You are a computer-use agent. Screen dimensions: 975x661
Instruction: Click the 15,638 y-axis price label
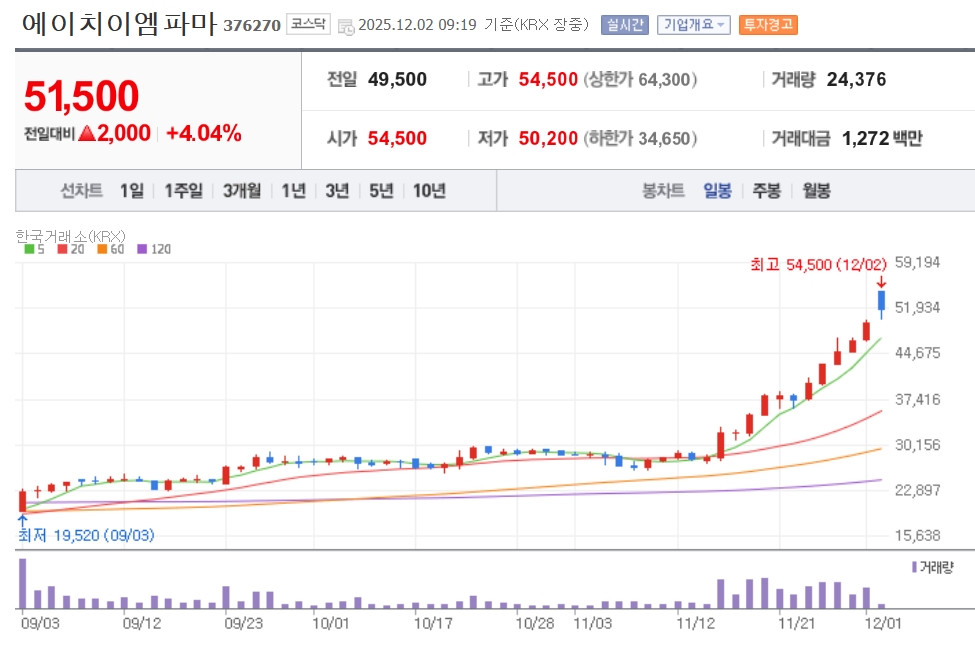click(x=917, y=535)
